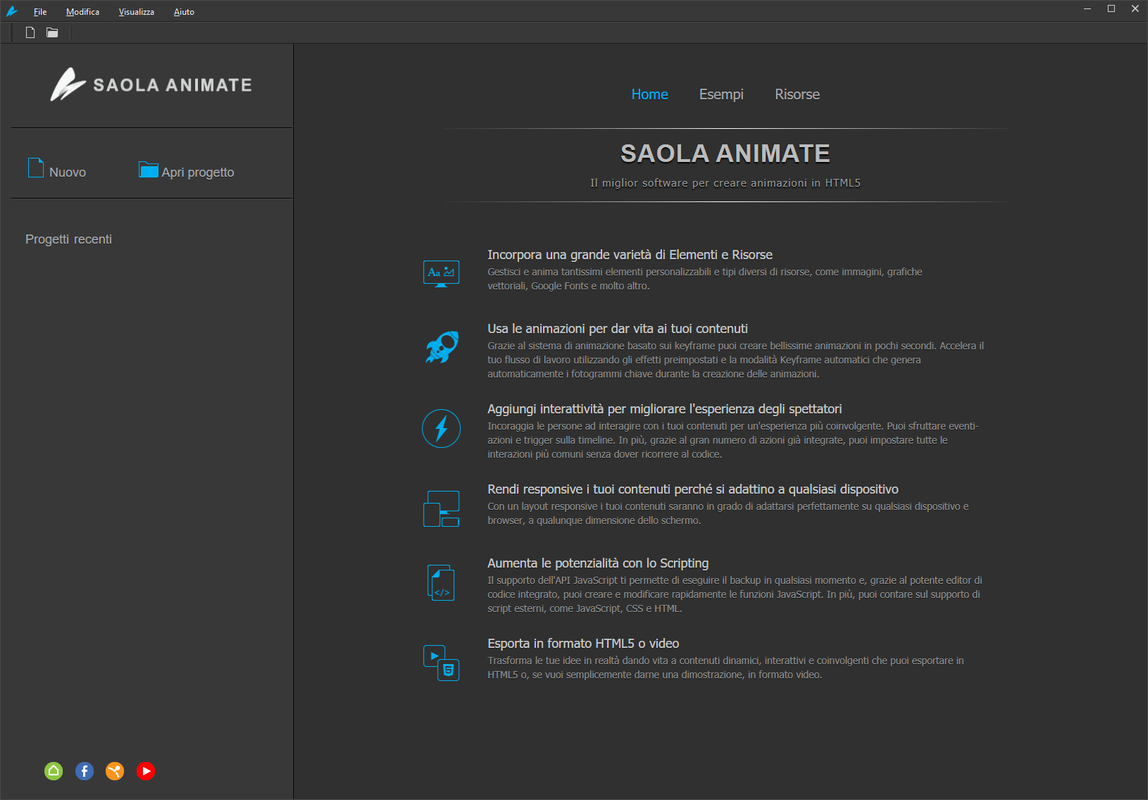This screenshot has width=1148, height=800.
Task: Click the new document toolbar icon
Action: pos(30,32)
